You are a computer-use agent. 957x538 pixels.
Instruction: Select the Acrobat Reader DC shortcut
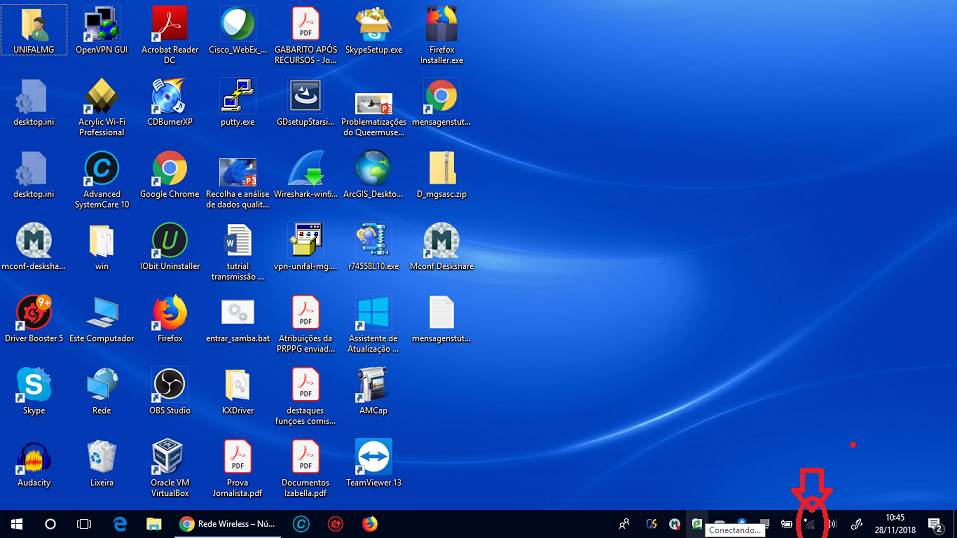[x=170, y=34]
